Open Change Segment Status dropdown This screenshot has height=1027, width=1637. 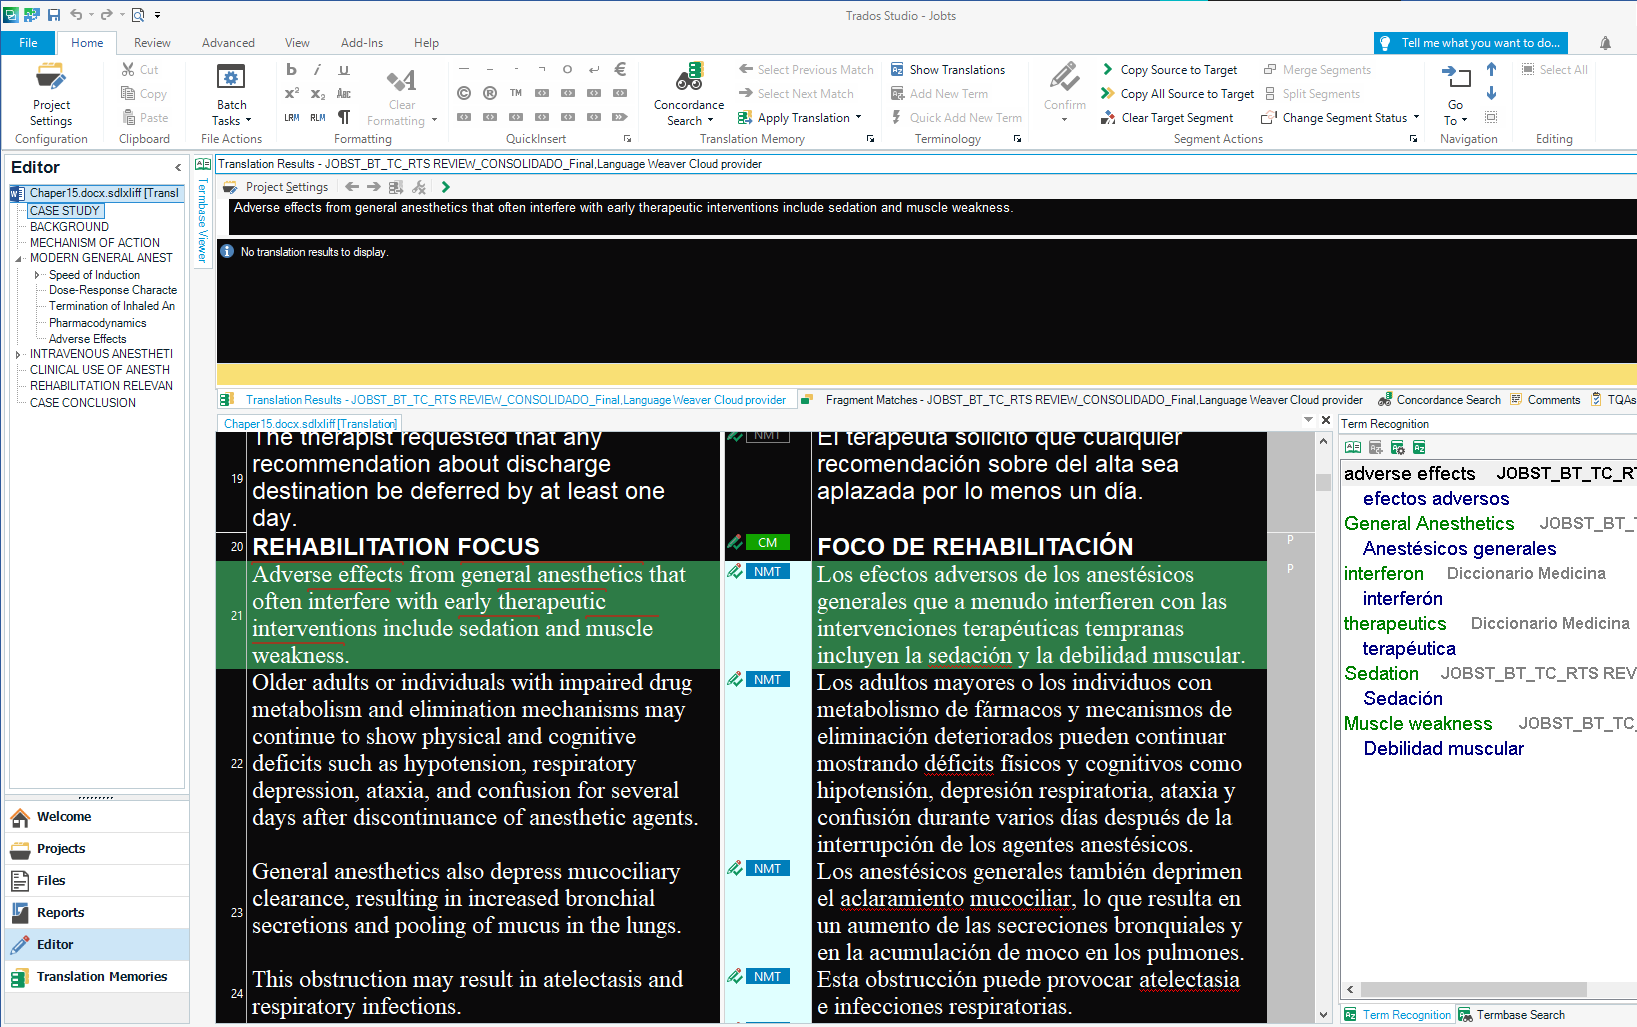[1416, 118]
